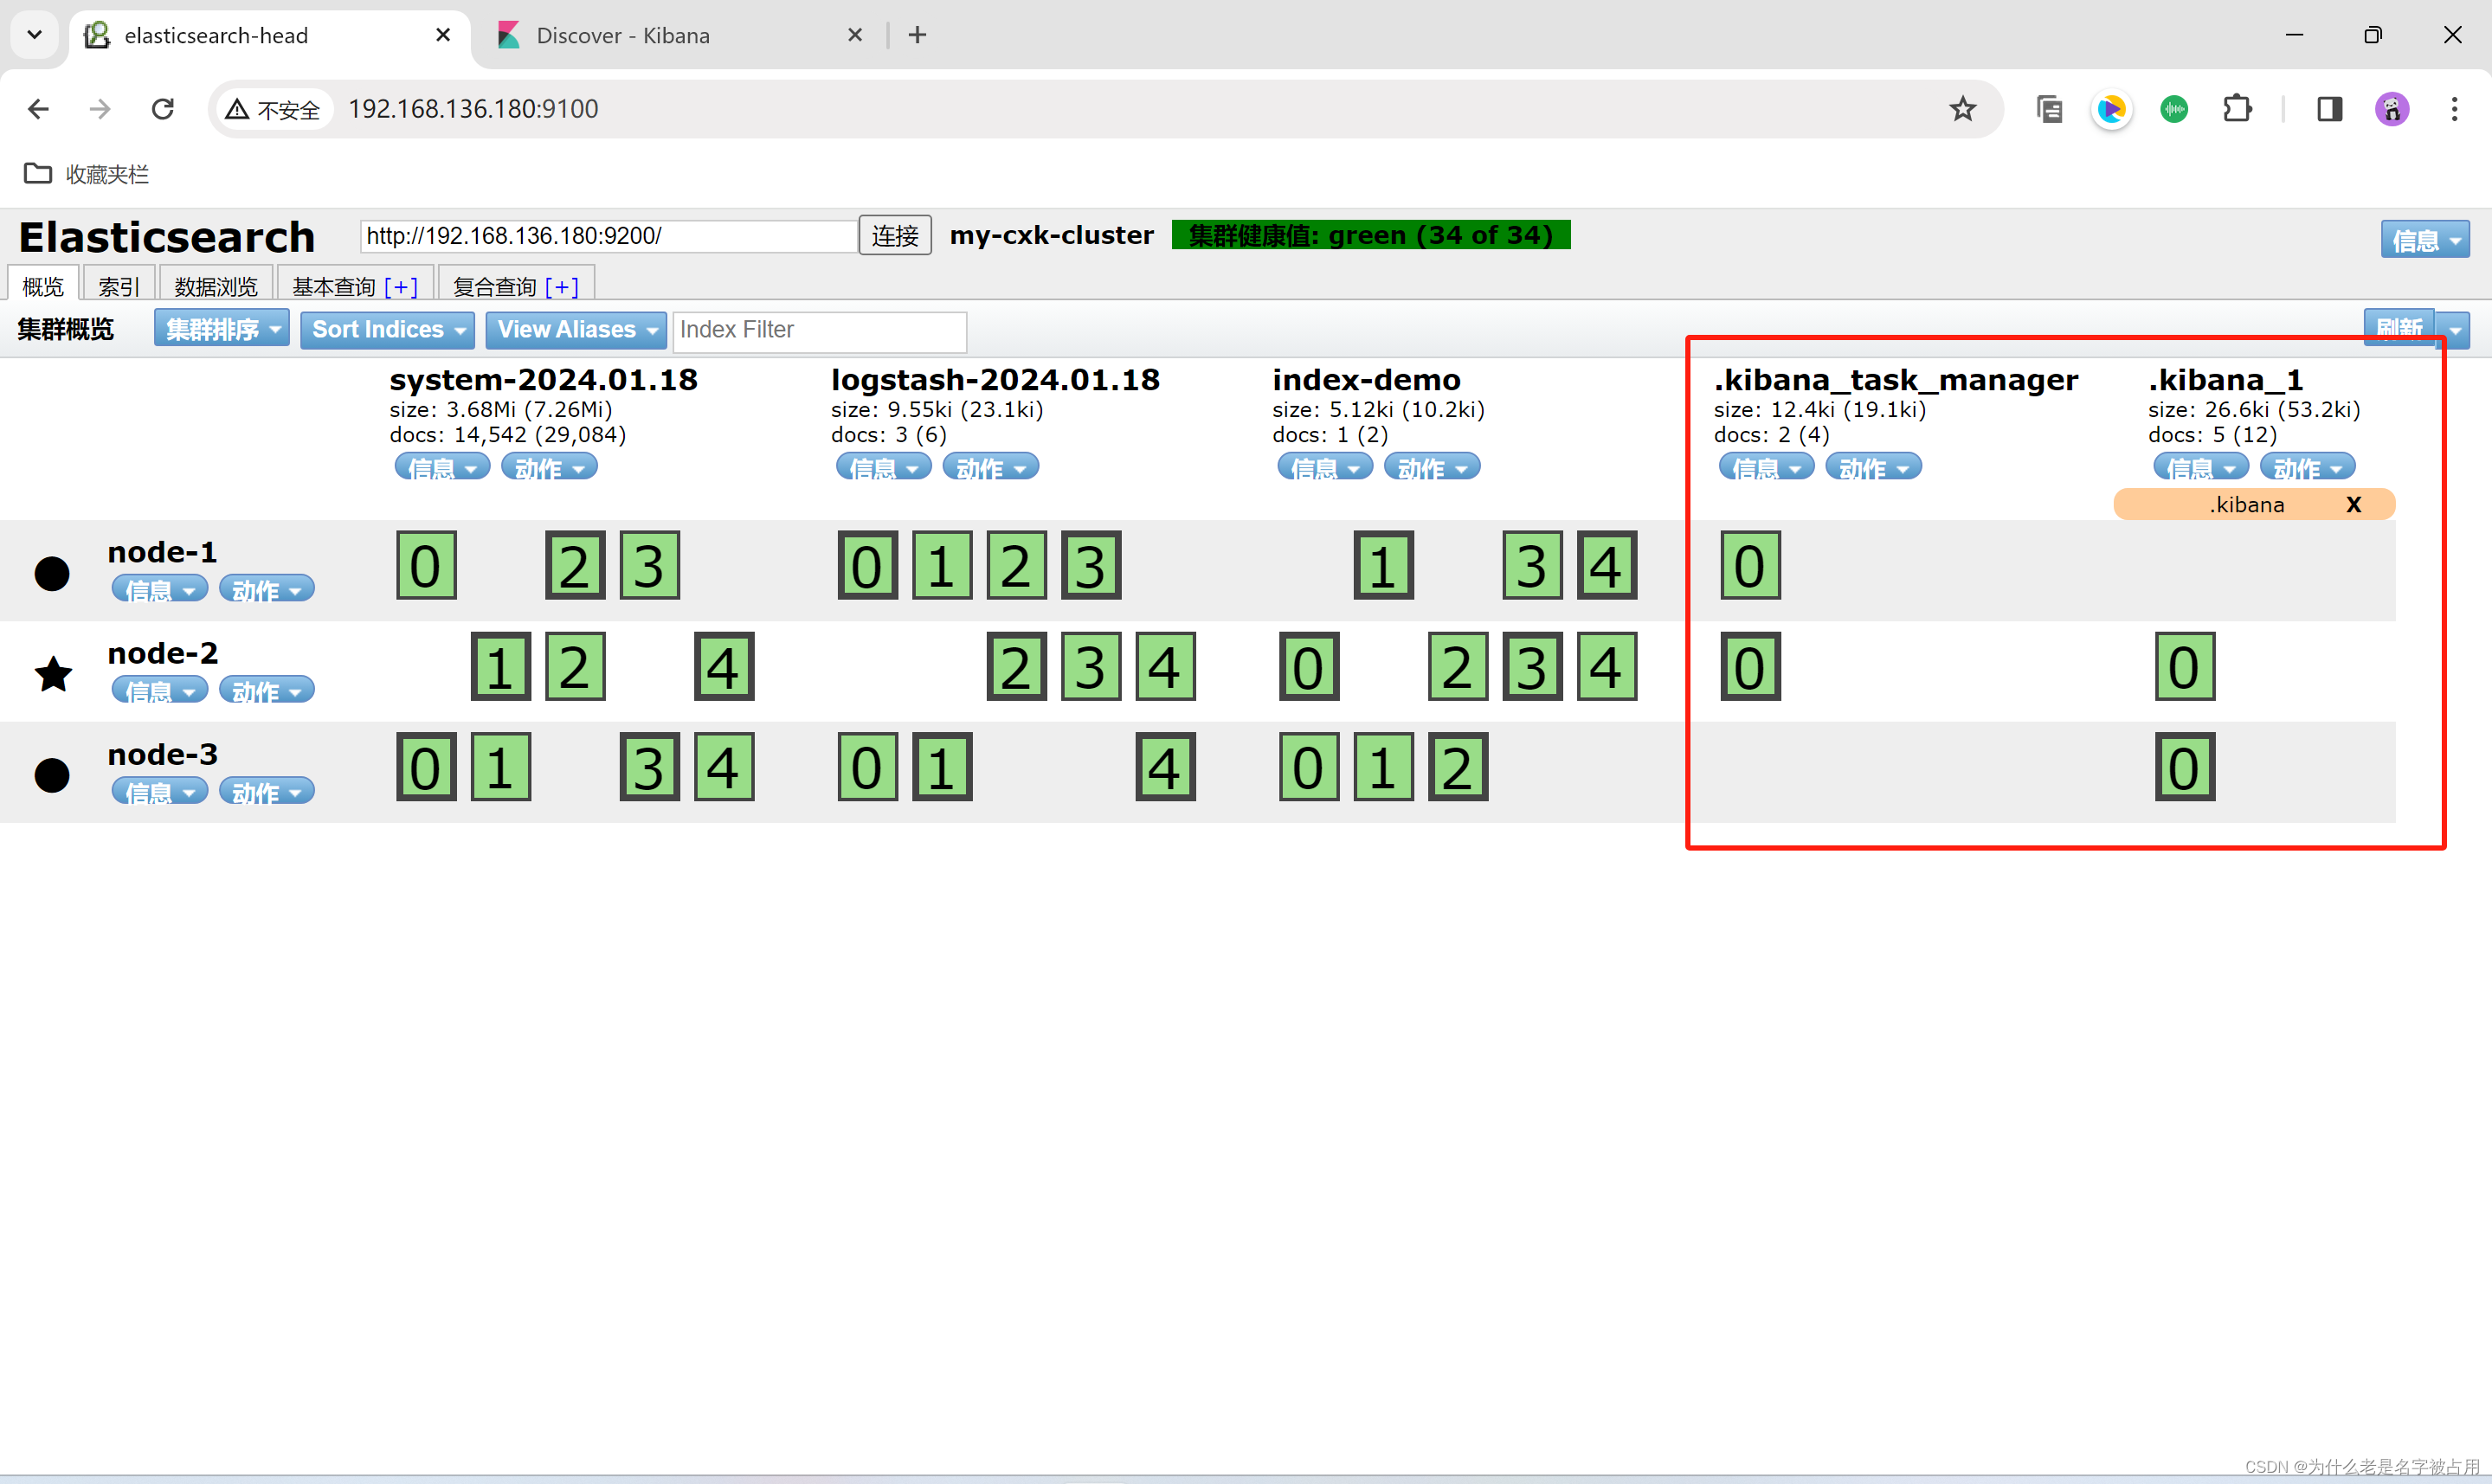Reload the page with refresh icon
This screenshot has width=2492, height=1484.
pyautogui.click(x=163, y=109)
